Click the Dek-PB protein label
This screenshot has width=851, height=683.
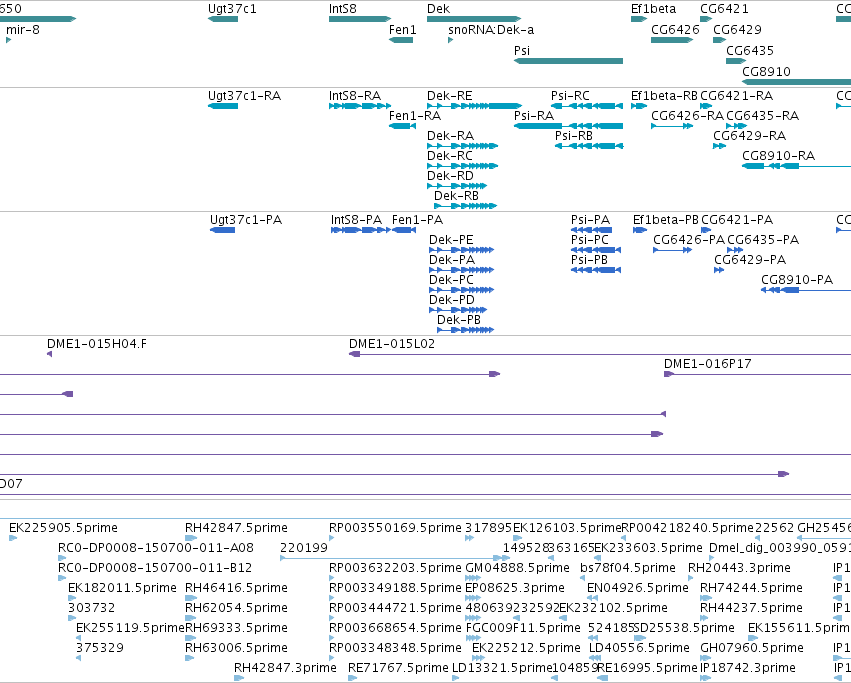(459, 320)
